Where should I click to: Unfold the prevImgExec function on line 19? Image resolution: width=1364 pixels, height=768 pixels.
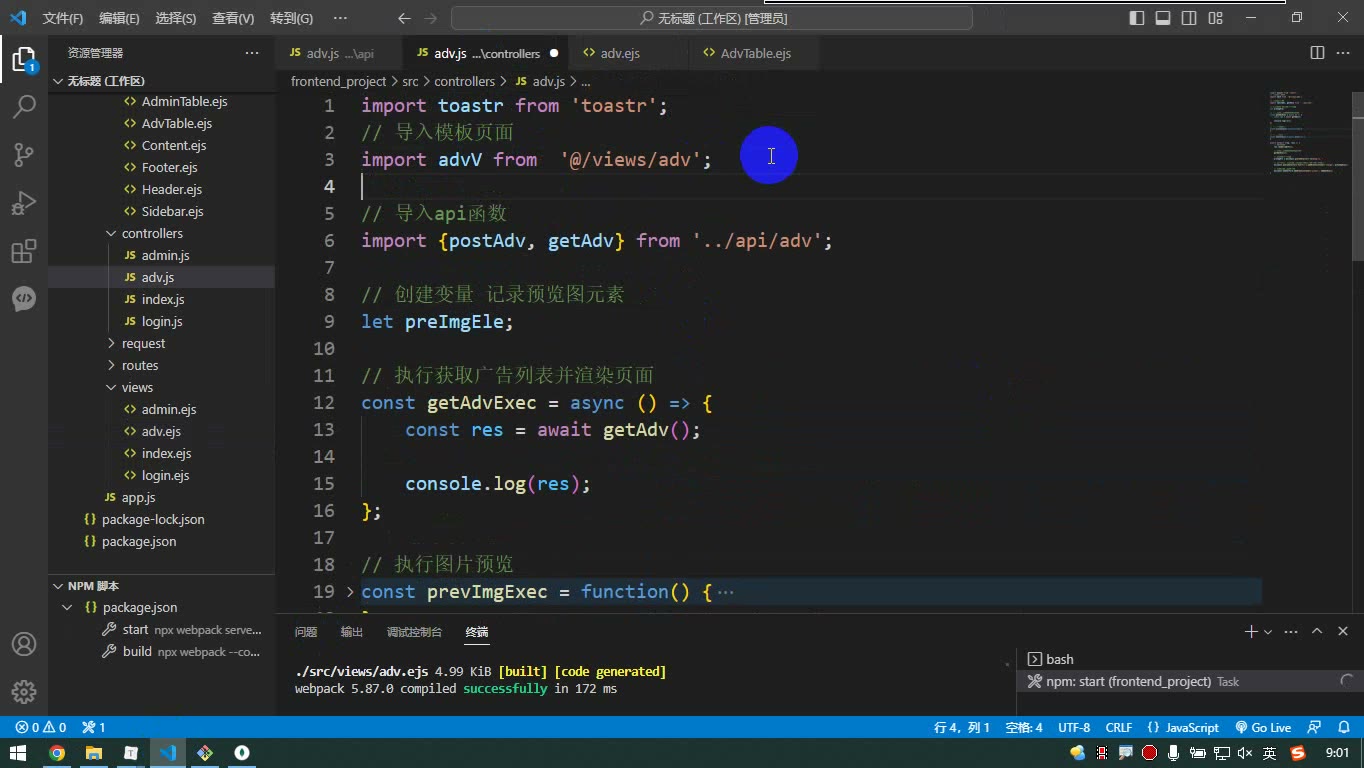pyautogui.click(x=350, y=592)
